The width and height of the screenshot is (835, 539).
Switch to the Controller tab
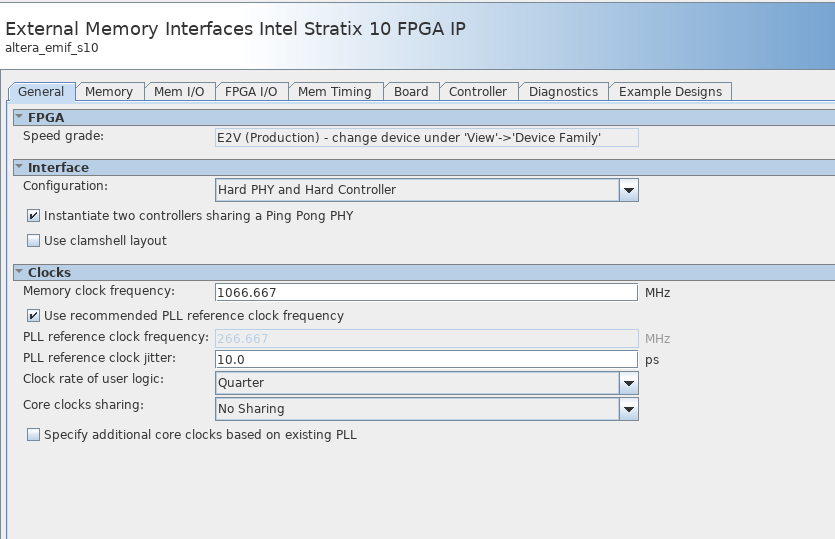tap(478, 92)
